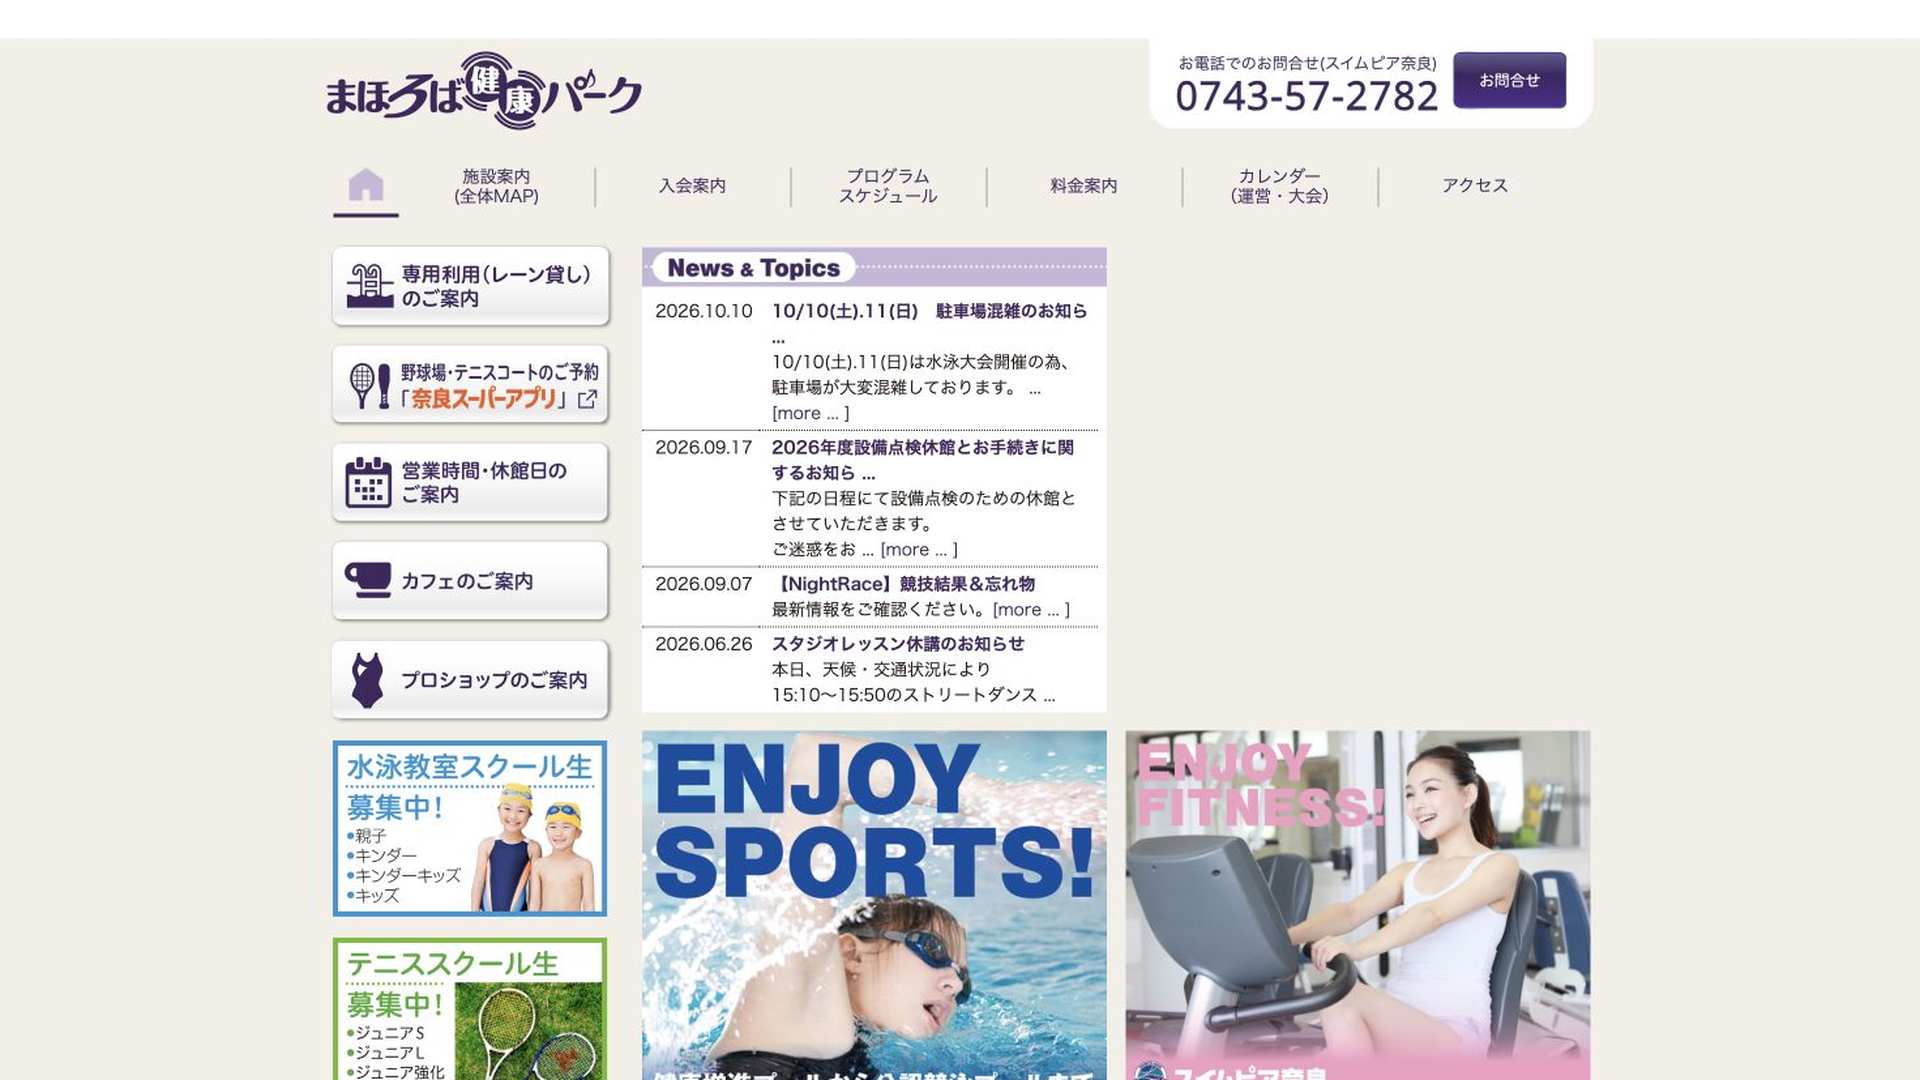1920x1080 pixels.
Task: Open 専用利用(レーン貸し)のご案内 button
Action: (x=470, y=286)
